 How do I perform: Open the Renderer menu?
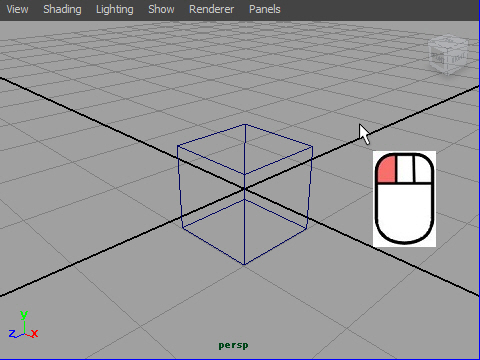(x=212, y=9)
